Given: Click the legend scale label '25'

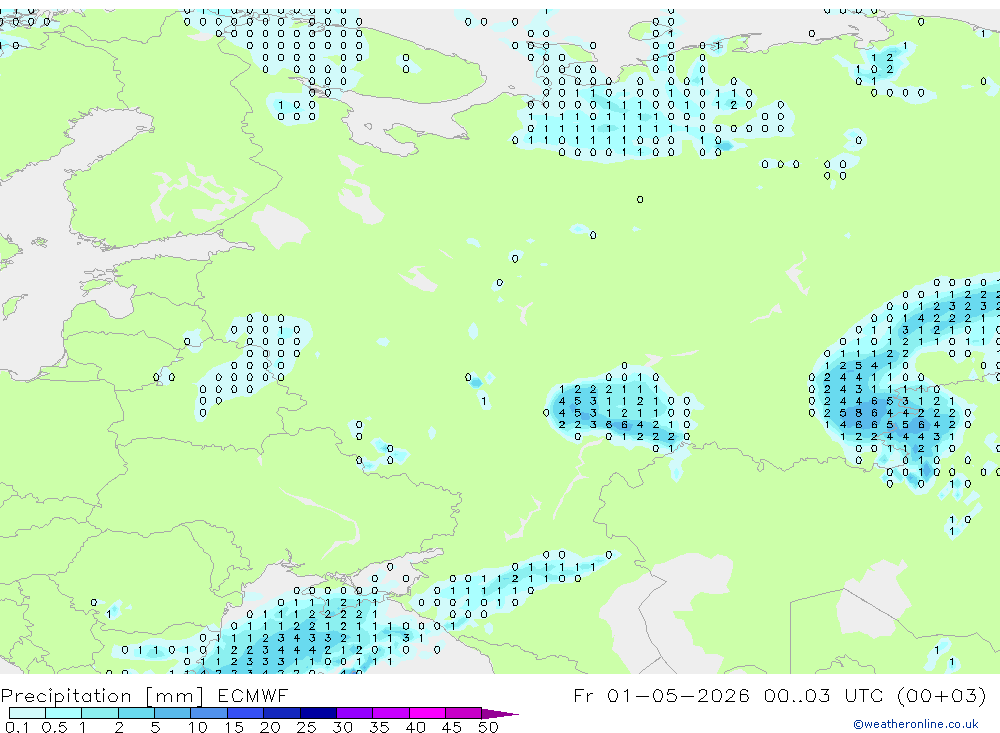Looking at the screenshot, I should [x=307, y=727].
